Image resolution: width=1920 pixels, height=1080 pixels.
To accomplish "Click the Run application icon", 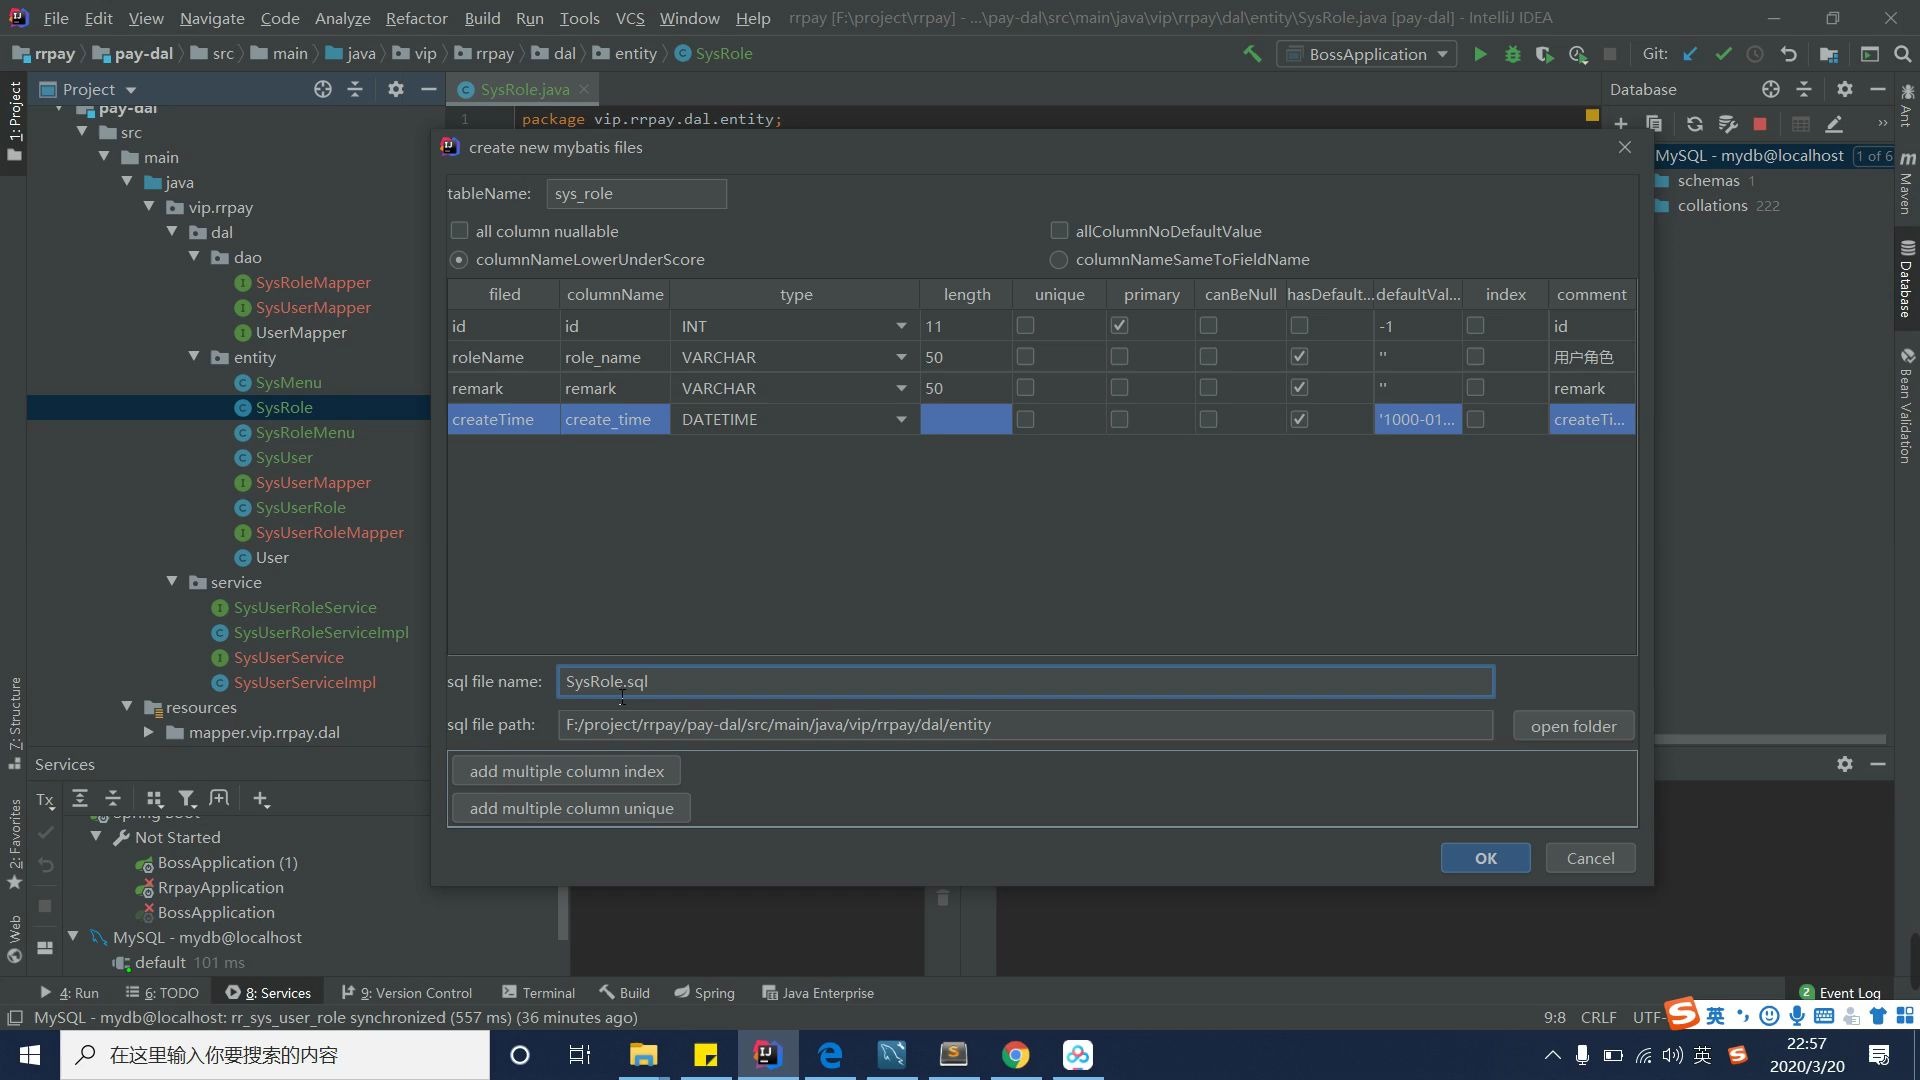I will click(x=1481, y=53).
